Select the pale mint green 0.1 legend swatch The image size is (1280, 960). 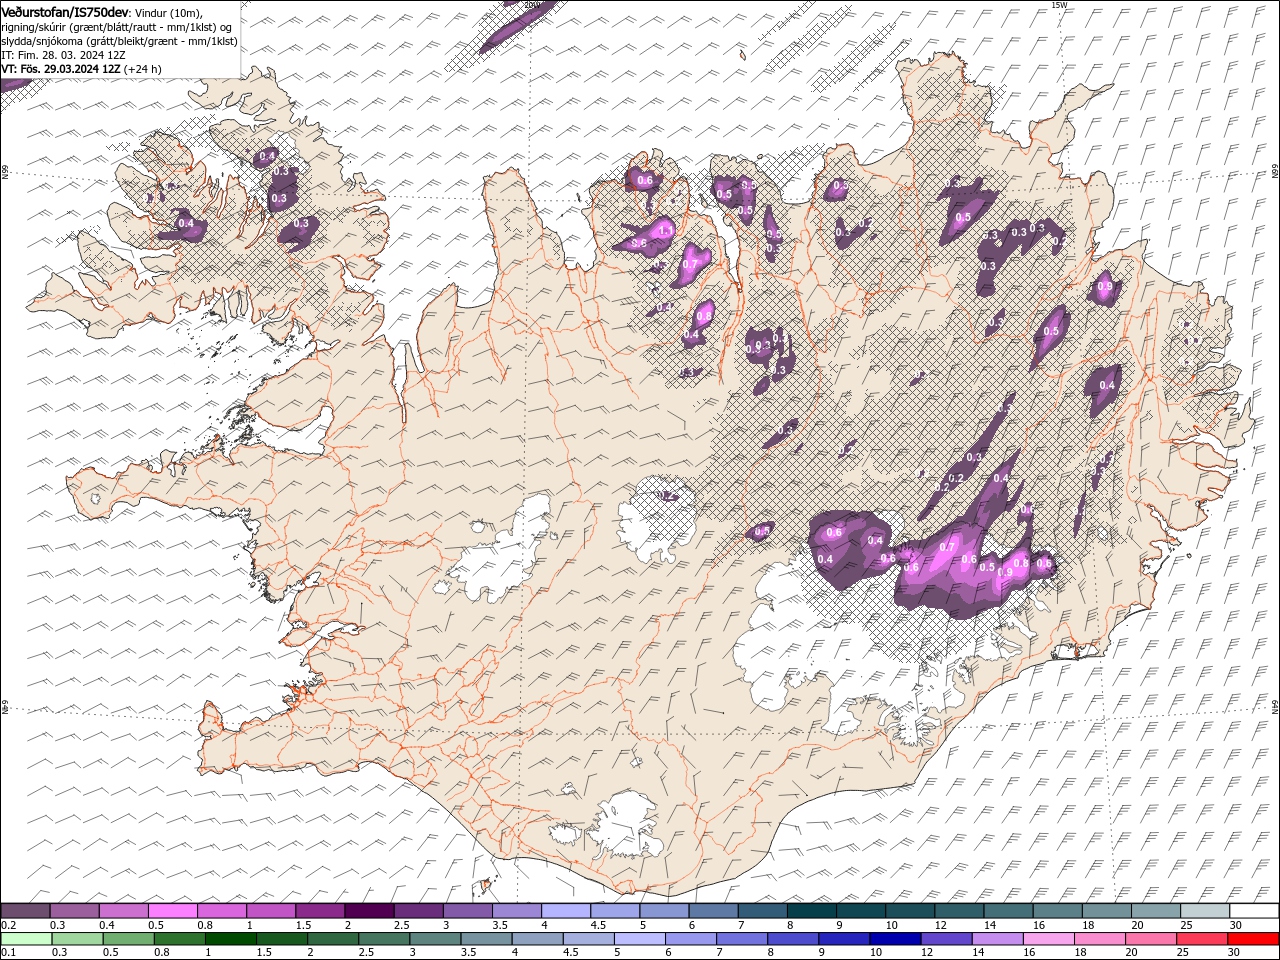pos(26,939)
